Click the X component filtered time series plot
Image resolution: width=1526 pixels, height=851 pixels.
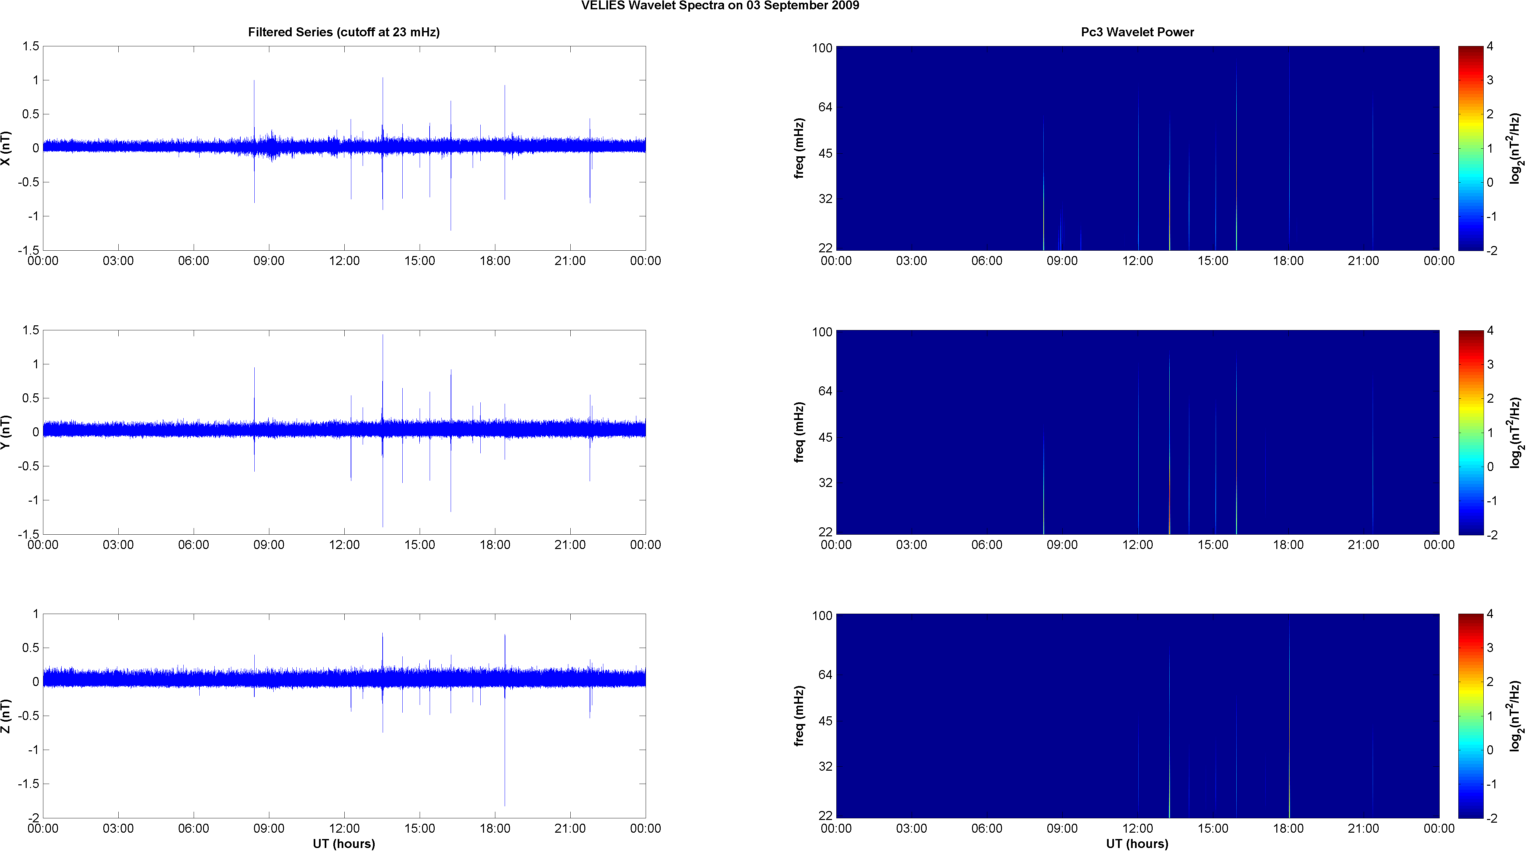coord(344,148)
